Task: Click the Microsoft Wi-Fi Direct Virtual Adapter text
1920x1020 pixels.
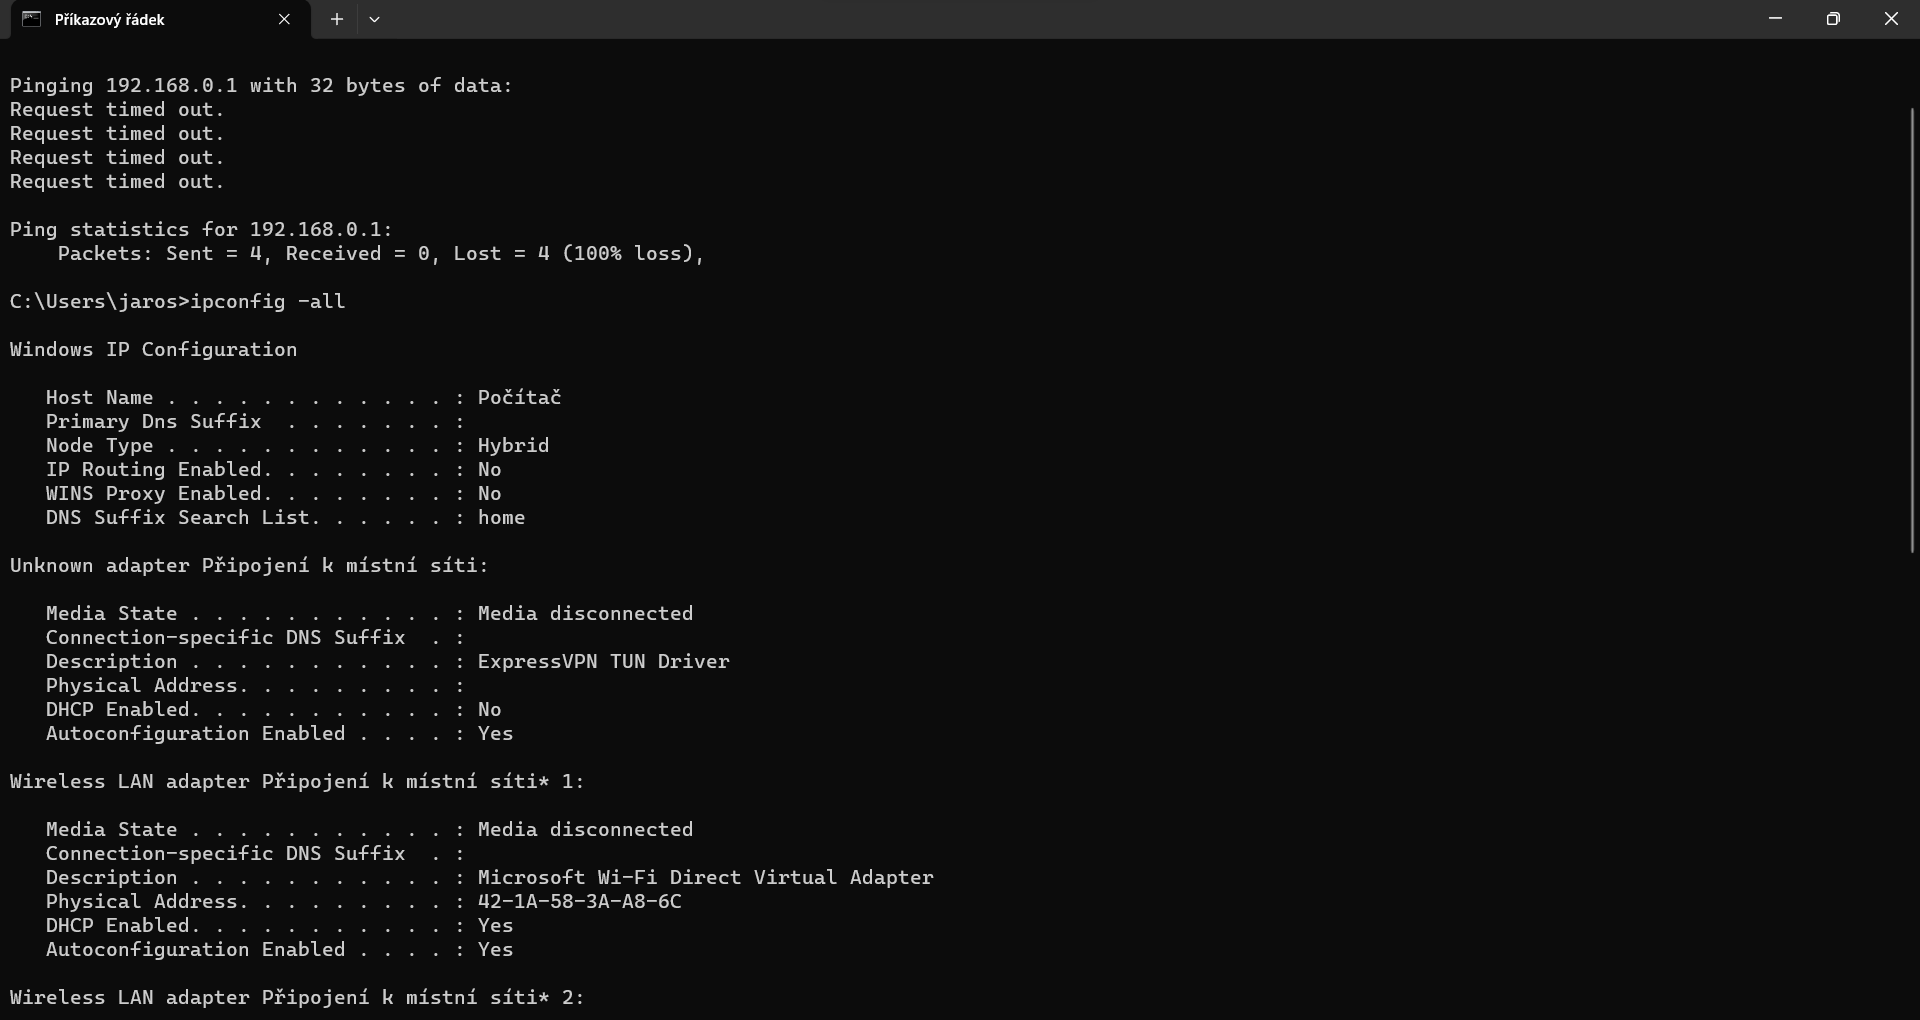Action: click(705, 878)
